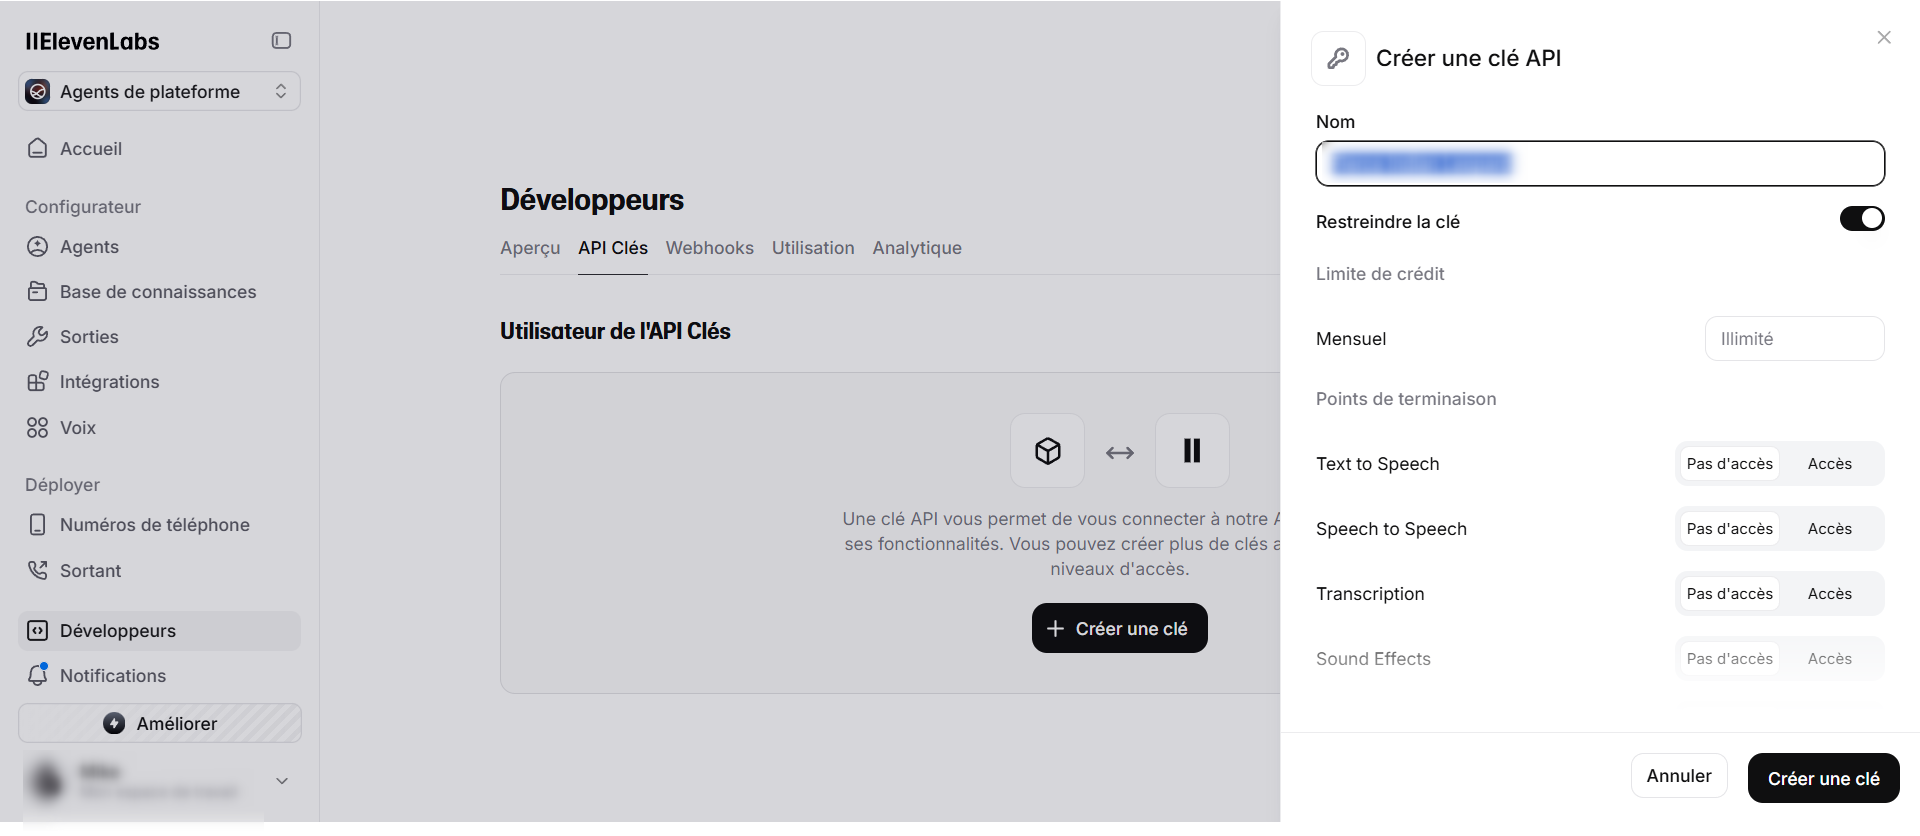Set Text to Speech to Accès

click(1830, 464)
